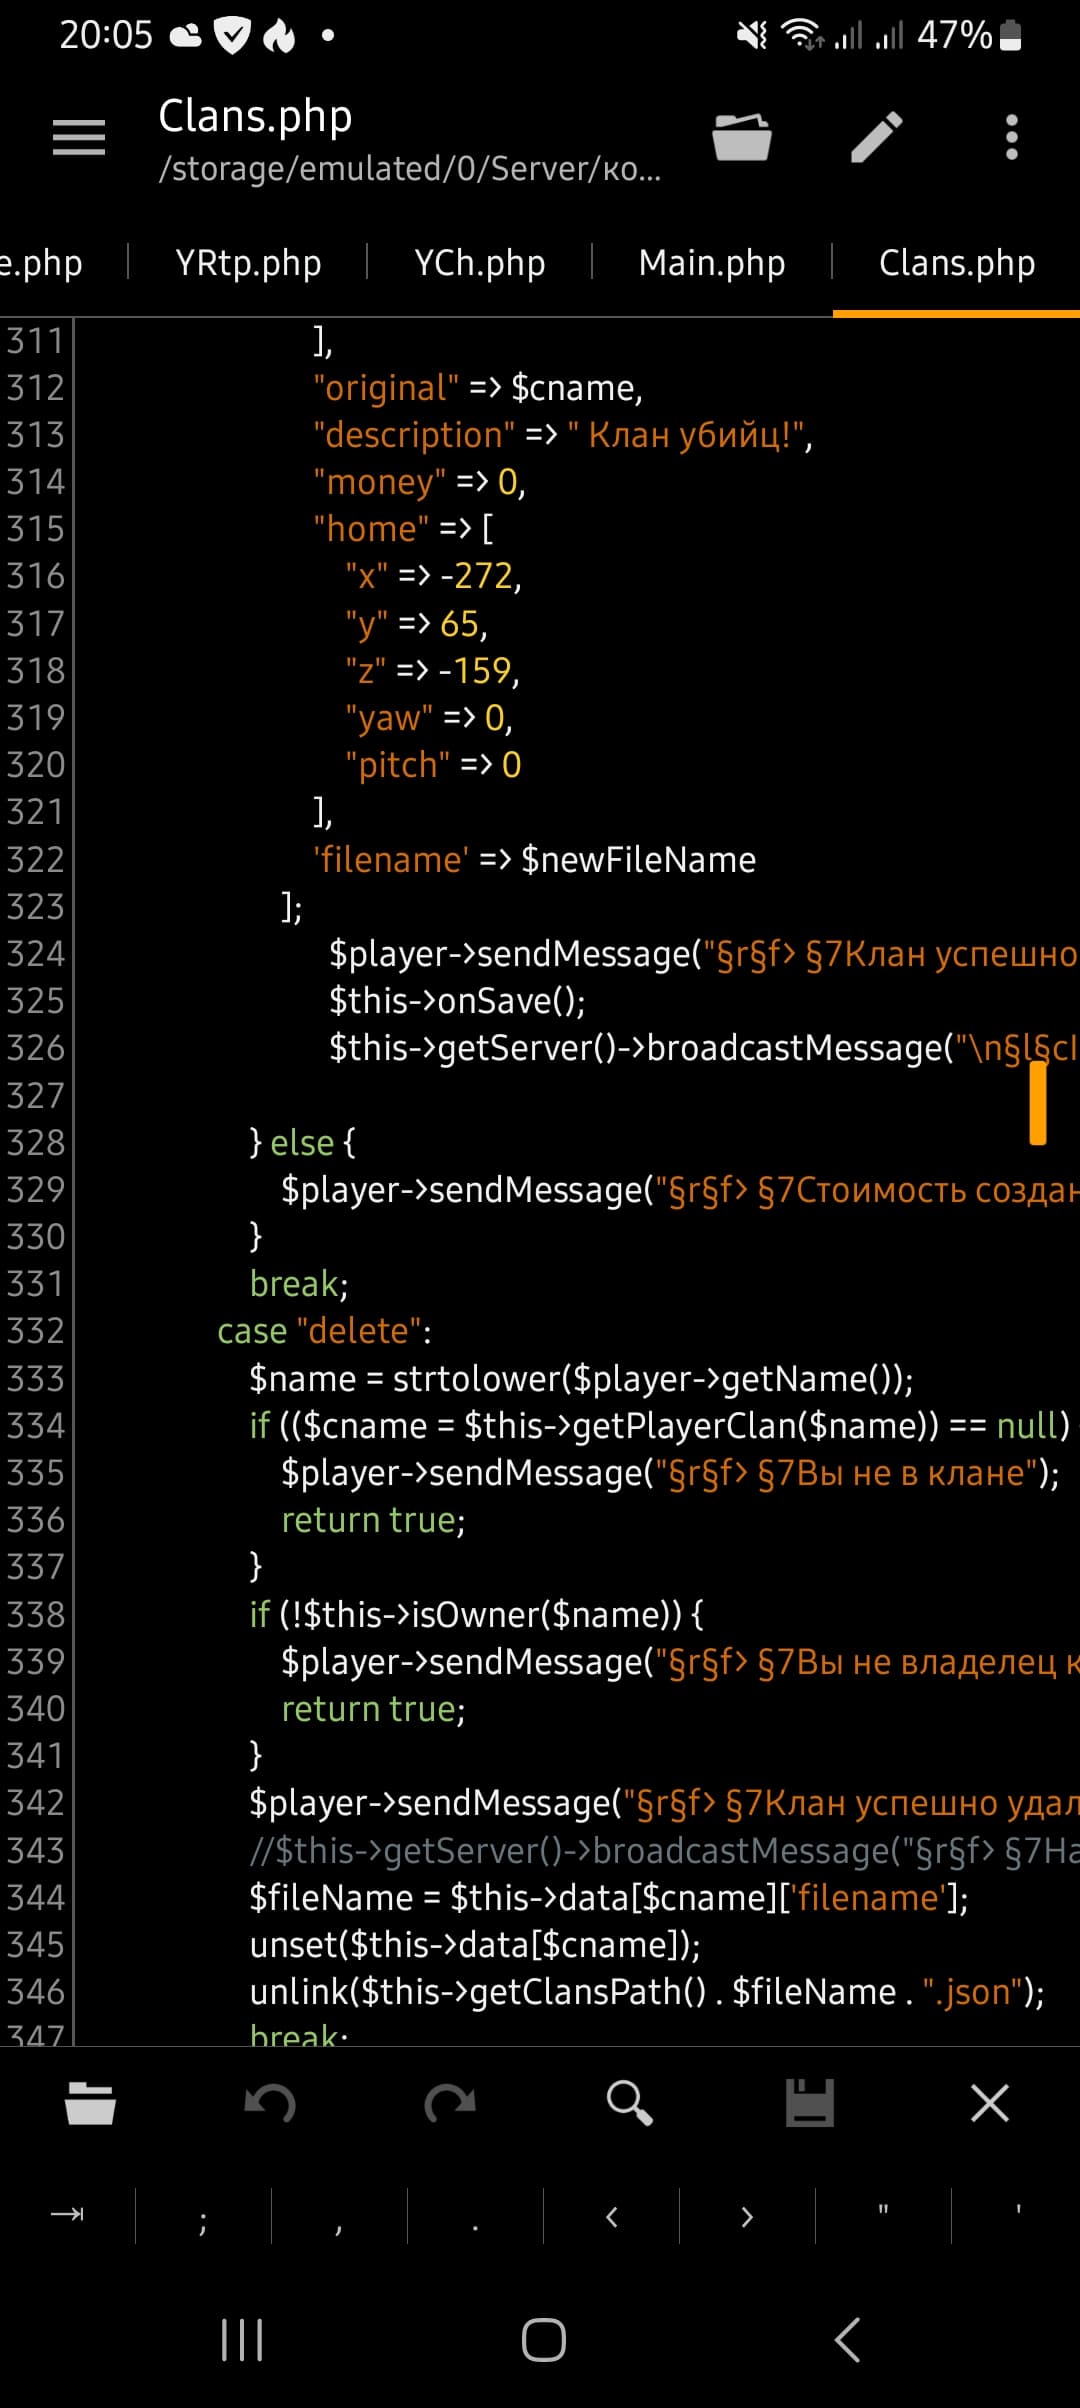This screenshot has width=1080, height=2408.
Task: Redo the last undone edit
Action: pyautogui.click(x=450, y=2103)
